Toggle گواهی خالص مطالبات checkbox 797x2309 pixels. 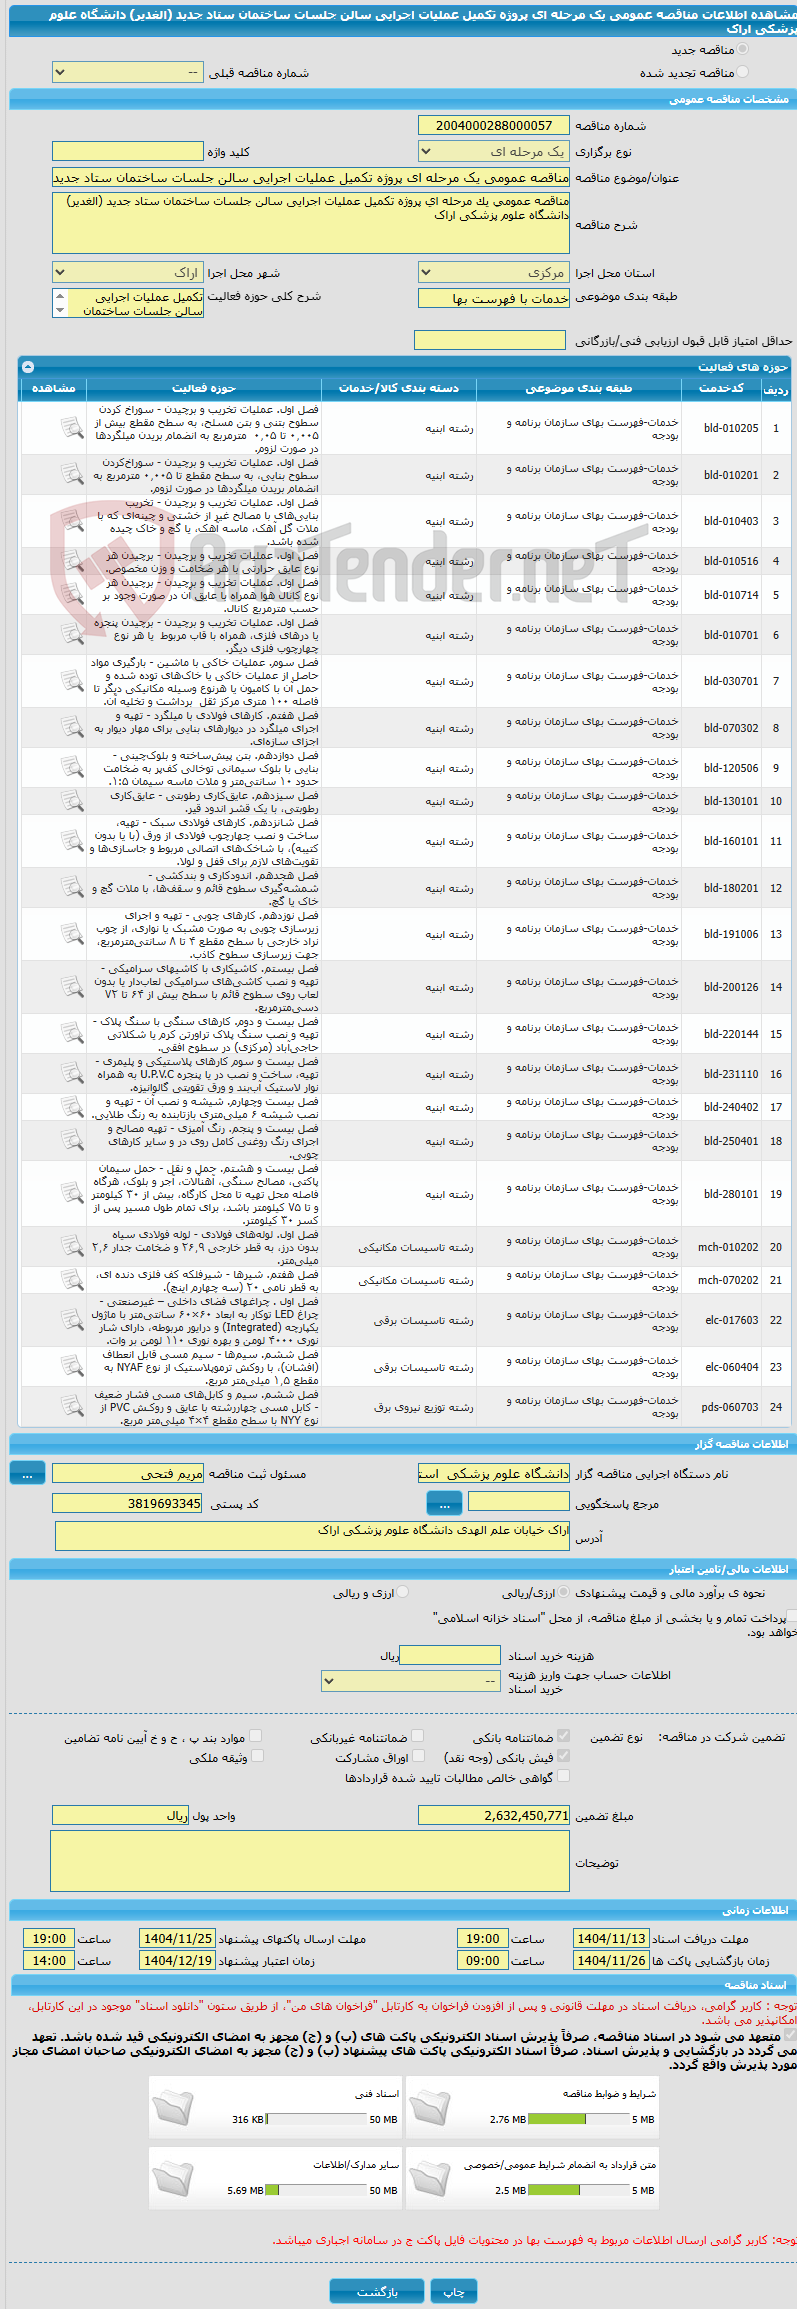[x=563, y=1776]
